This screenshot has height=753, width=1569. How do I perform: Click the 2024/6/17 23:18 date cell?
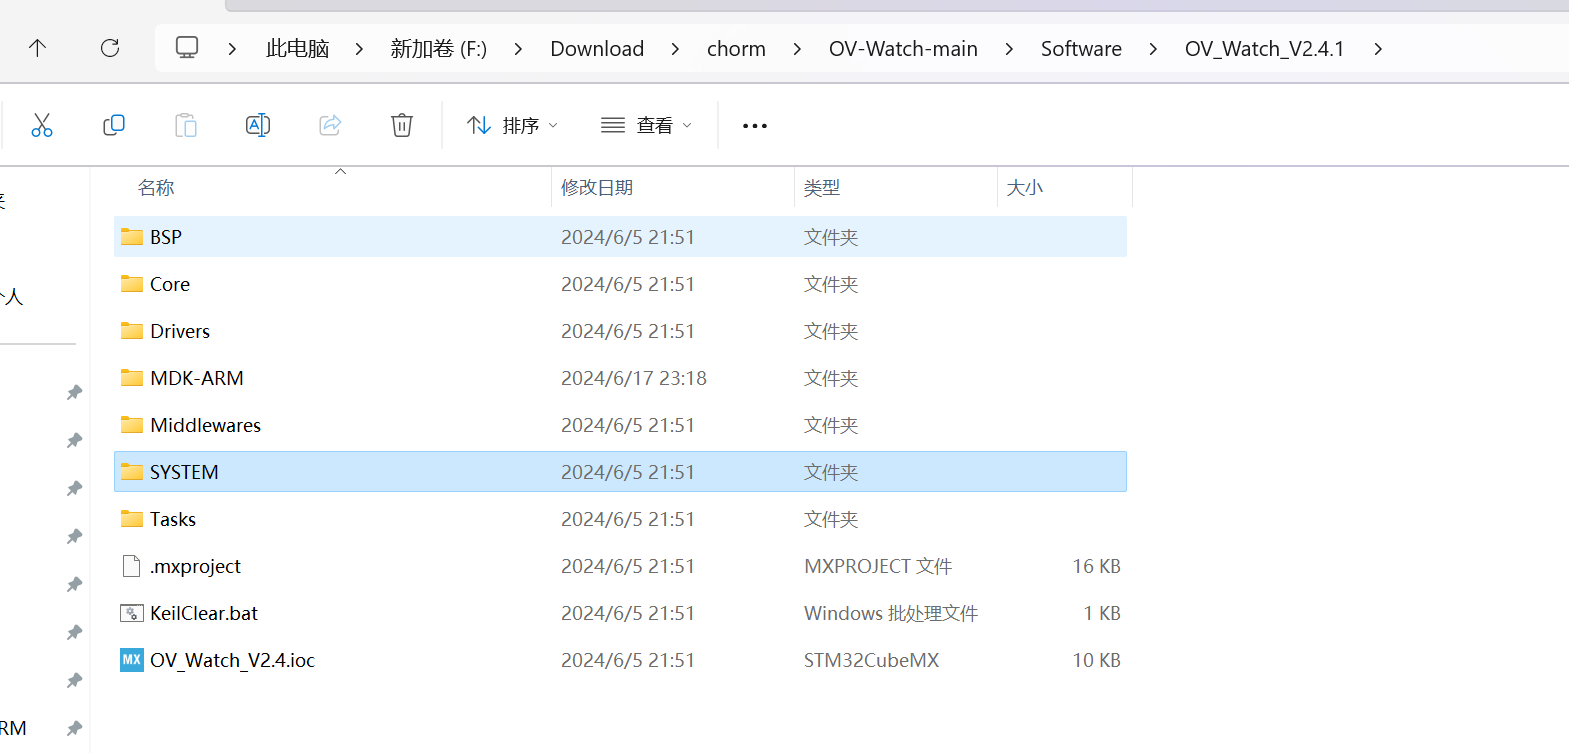[x=634, y=378]
